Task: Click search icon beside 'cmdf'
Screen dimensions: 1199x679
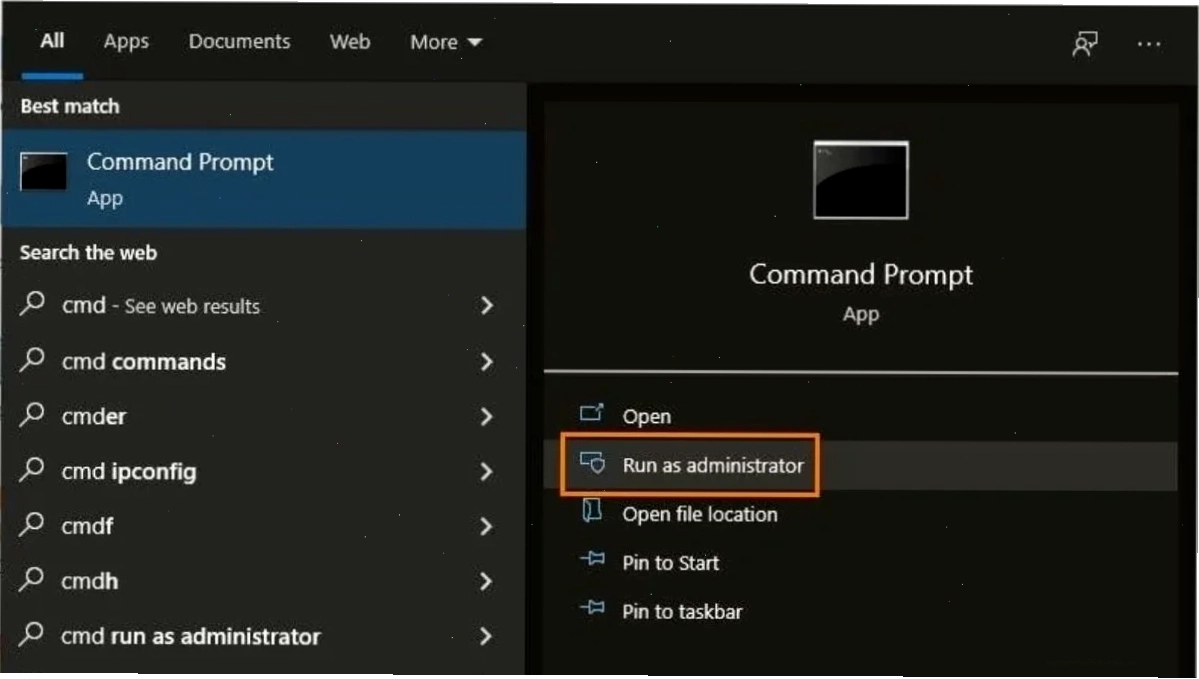Action: point(32,525)
